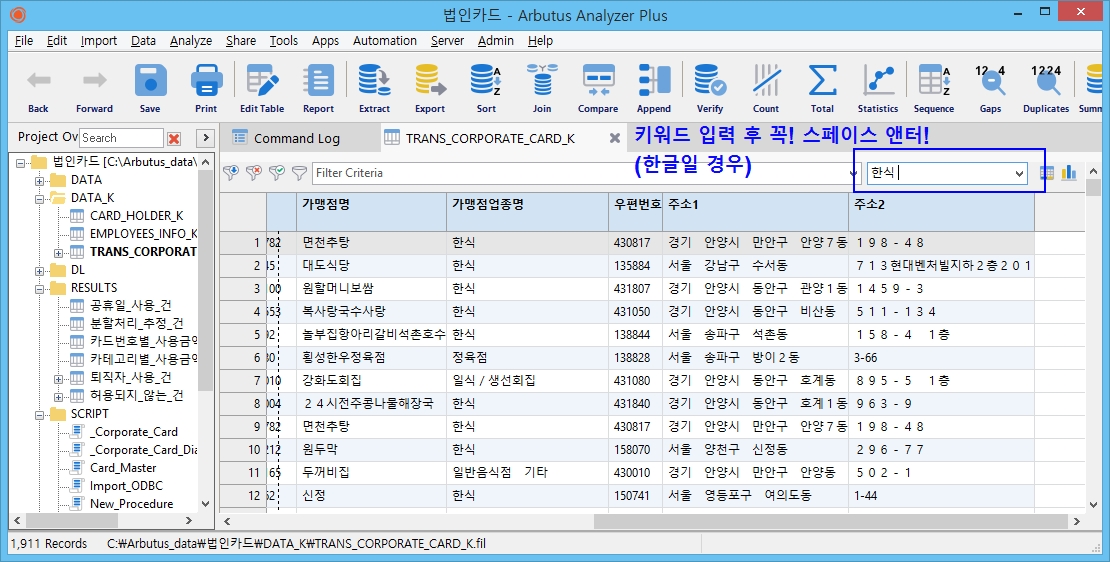This screenshot has height=562, width=1110.
Task: Open the Help menu
Action: pyautogui.click(x=540, y=40)
